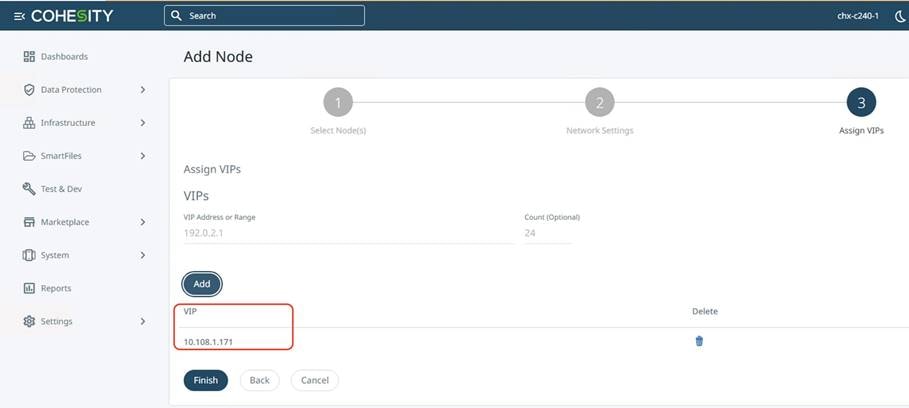The image size is (909, 408).
Task: Expand the Marketplace chevron
Action: click(x=143, y=222)
